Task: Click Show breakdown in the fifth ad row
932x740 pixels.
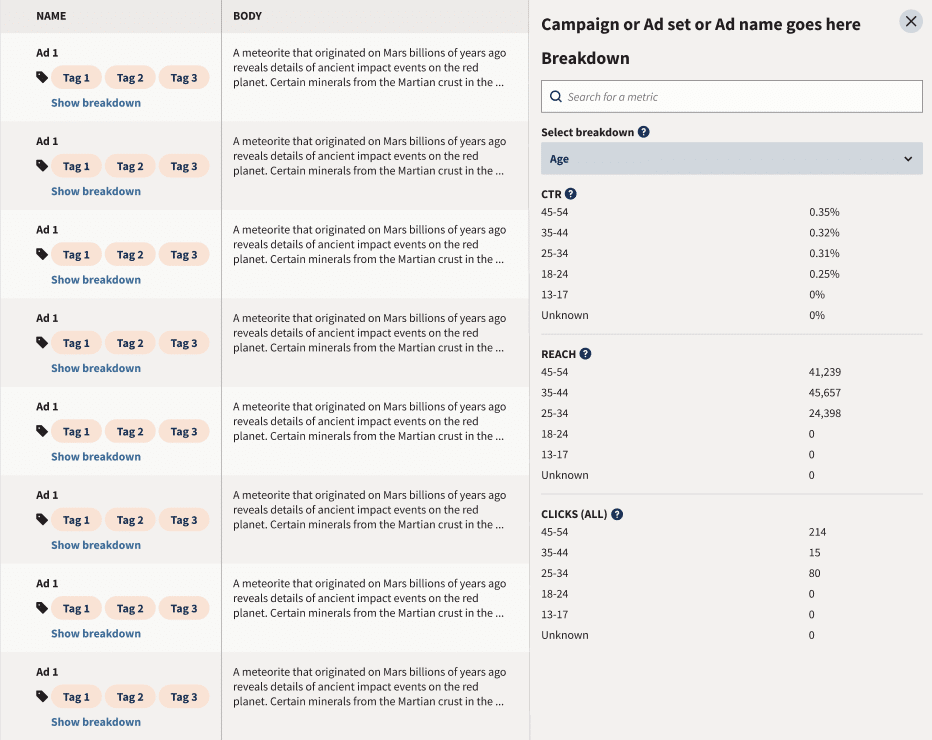Action: [96, 457]
